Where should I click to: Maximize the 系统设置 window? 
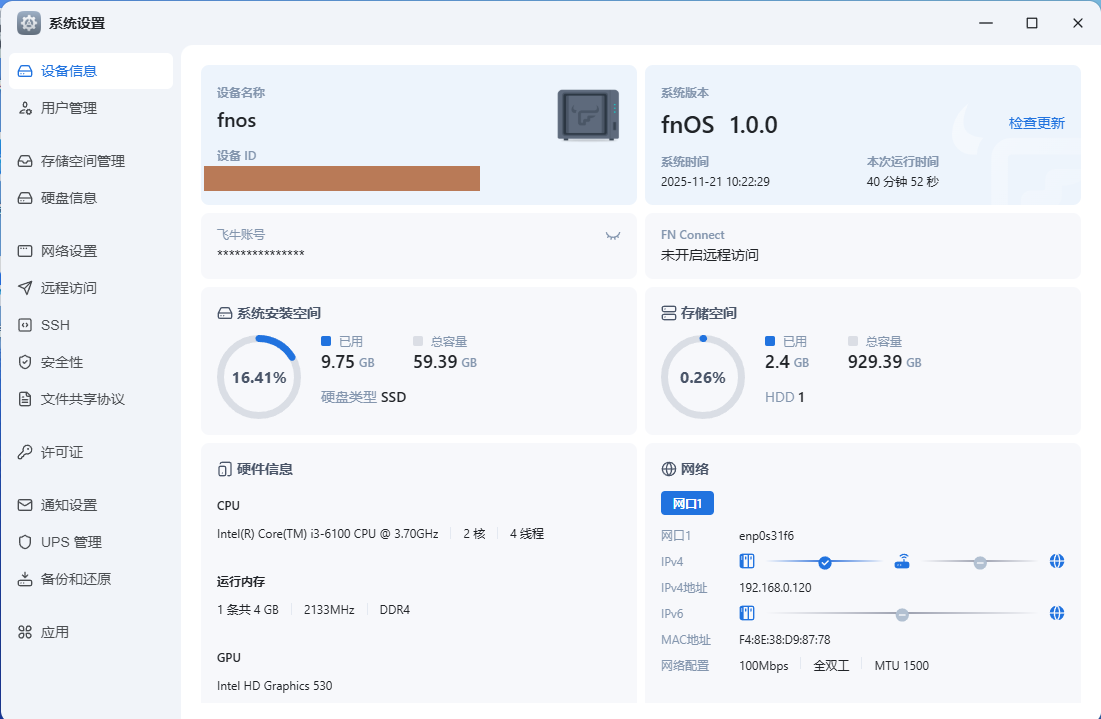(1032, 23)
